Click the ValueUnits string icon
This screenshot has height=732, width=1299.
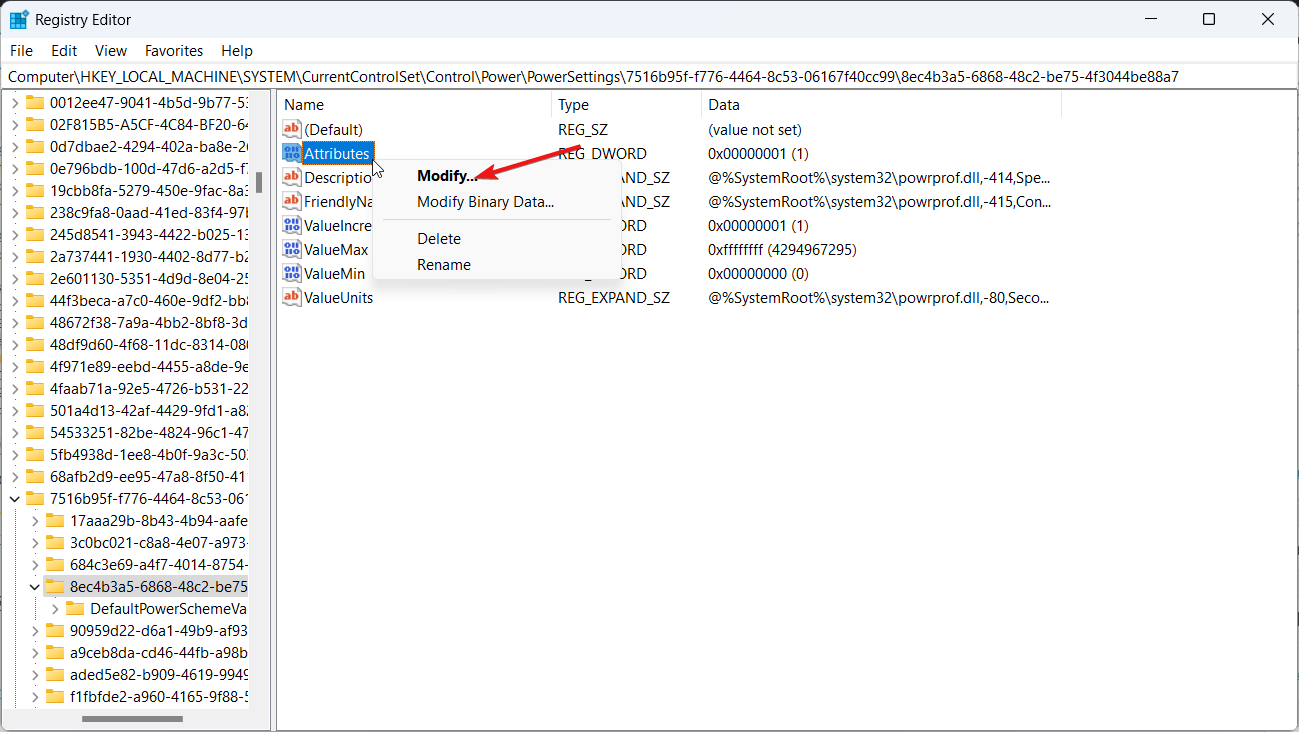(292, 297)
